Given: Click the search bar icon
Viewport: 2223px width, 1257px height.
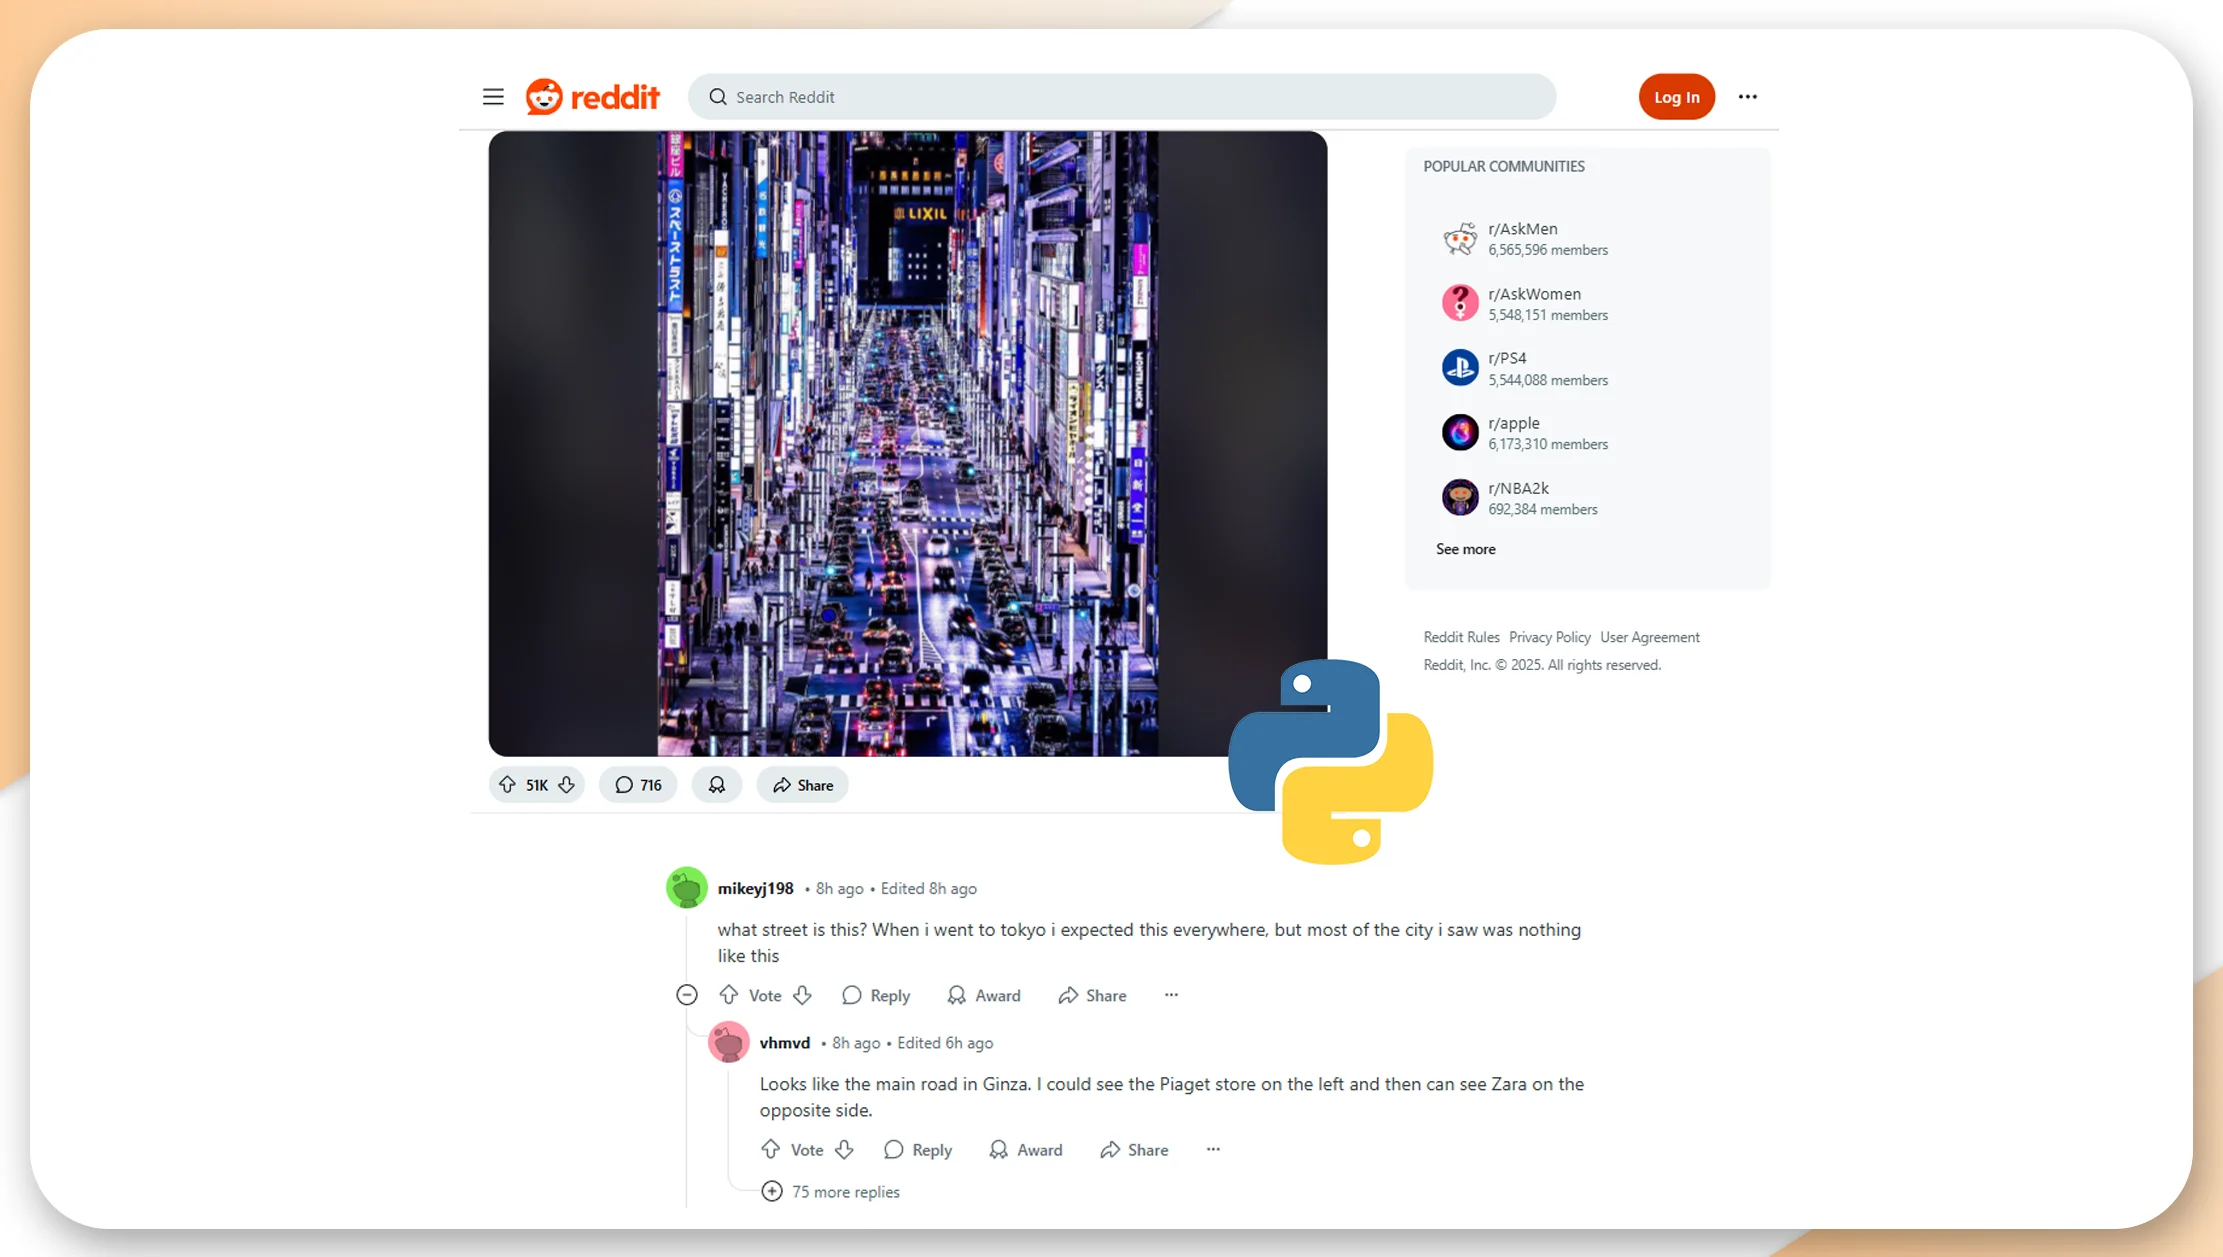Looking at the screenshot, I should click(716, 96).
